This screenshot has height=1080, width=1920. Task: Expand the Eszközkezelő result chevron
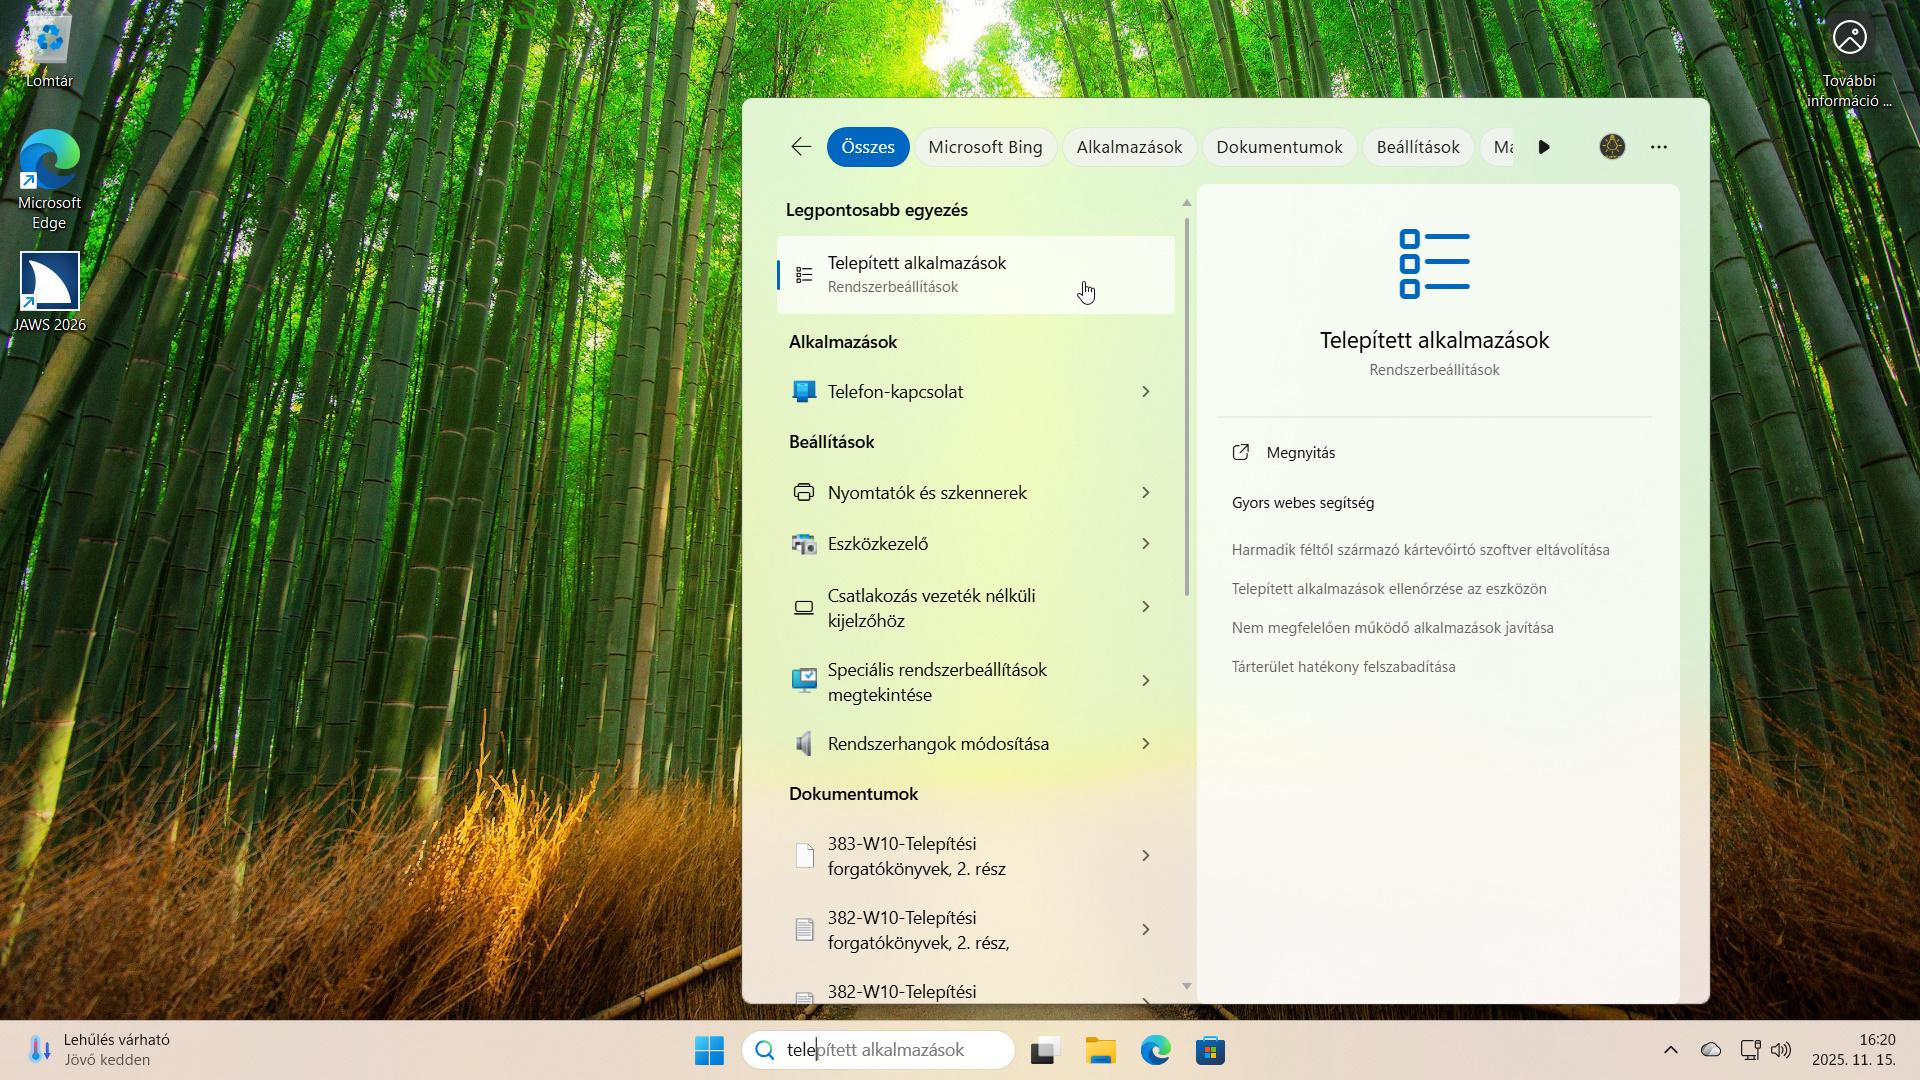click(x=1146, y=544)
